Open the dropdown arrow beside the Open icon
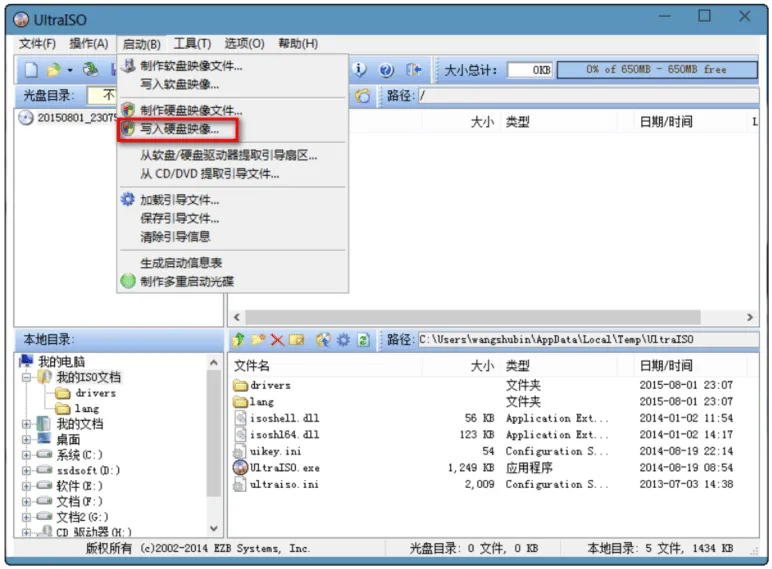The width and height of the screenshot is (772, 569). pyautogui.click(x=70, y=70)
